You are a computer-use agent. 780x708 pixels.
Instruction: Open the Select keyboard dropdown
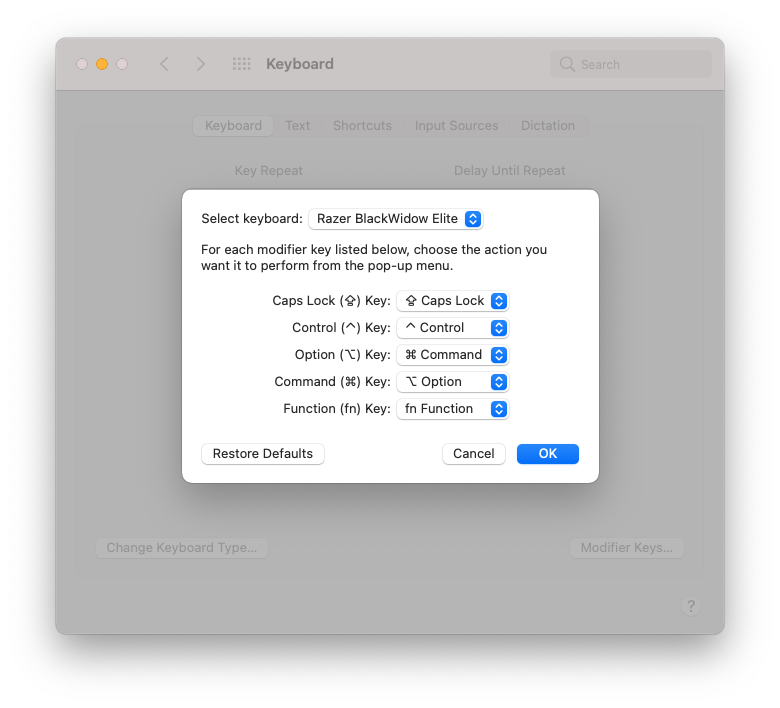click(396, 219)
